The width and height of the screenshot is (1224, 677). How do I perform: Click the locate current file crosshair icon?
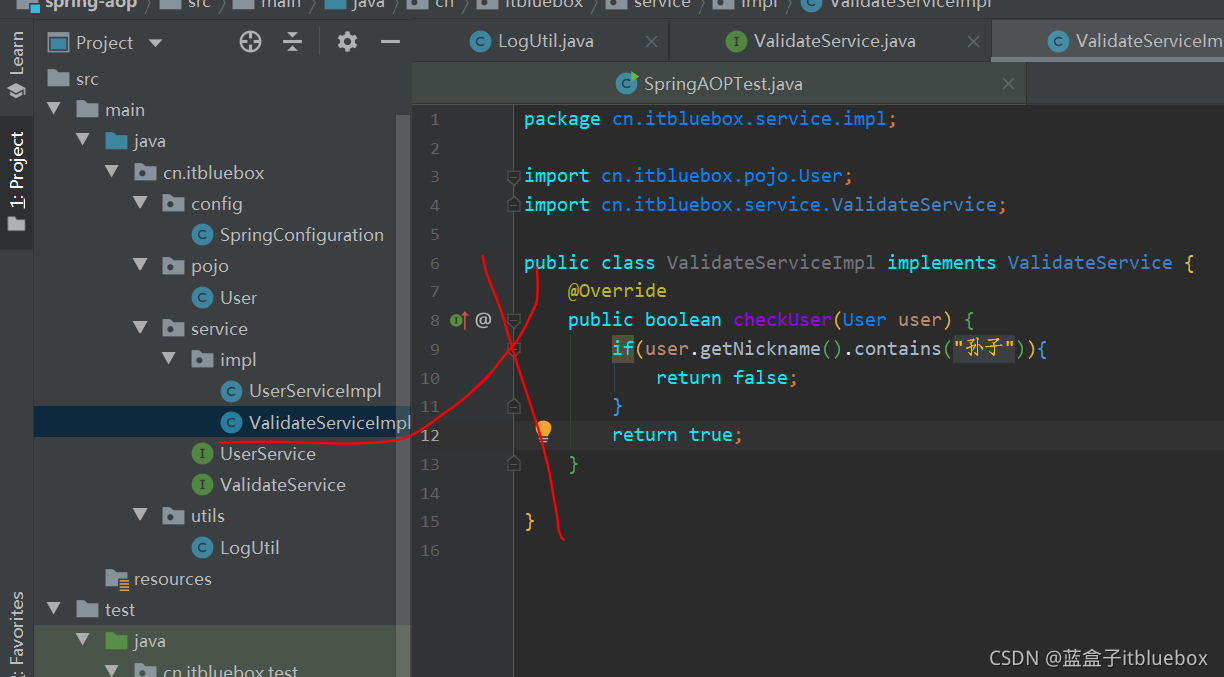pyautogui.click(x=250, y=42)
